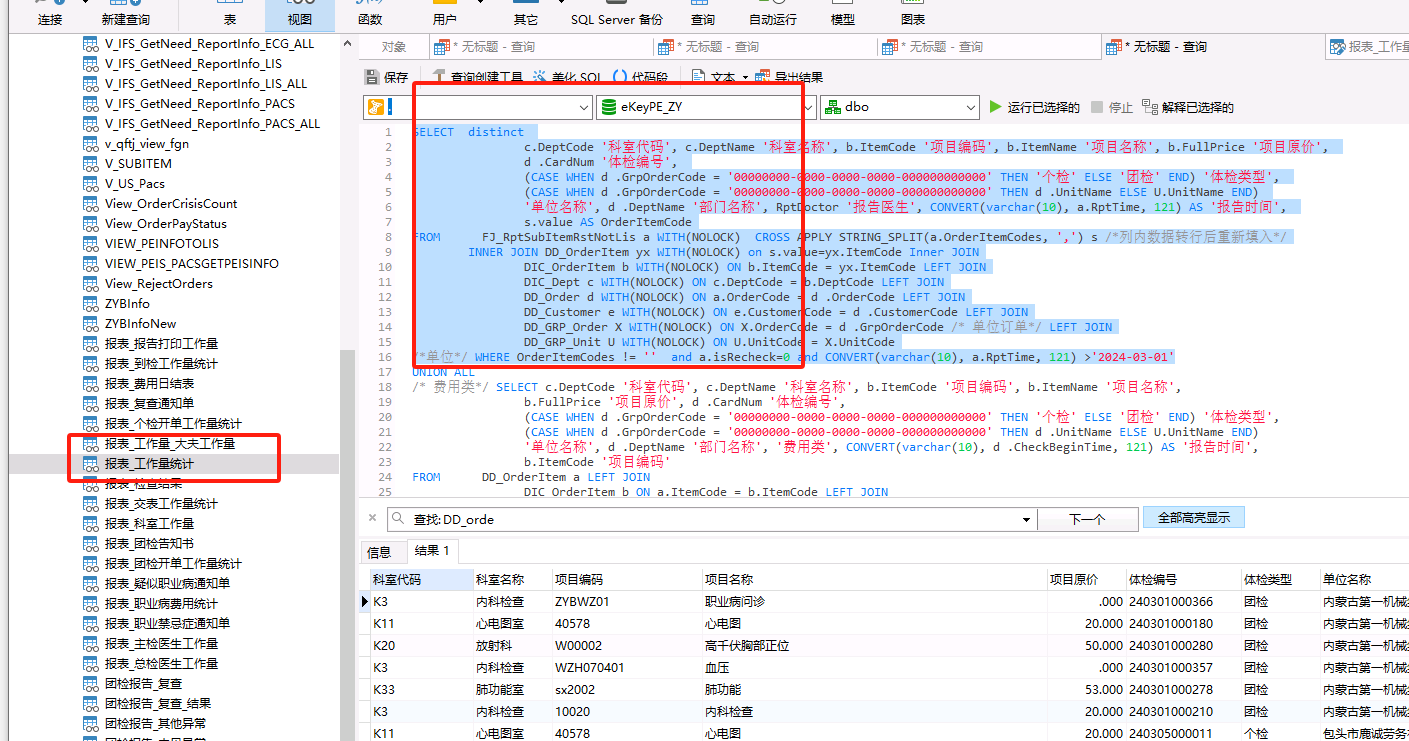The image size is (1409, 741).
Task: Click the icon of view 报表_科室工作量
Action: click(91, 523)
